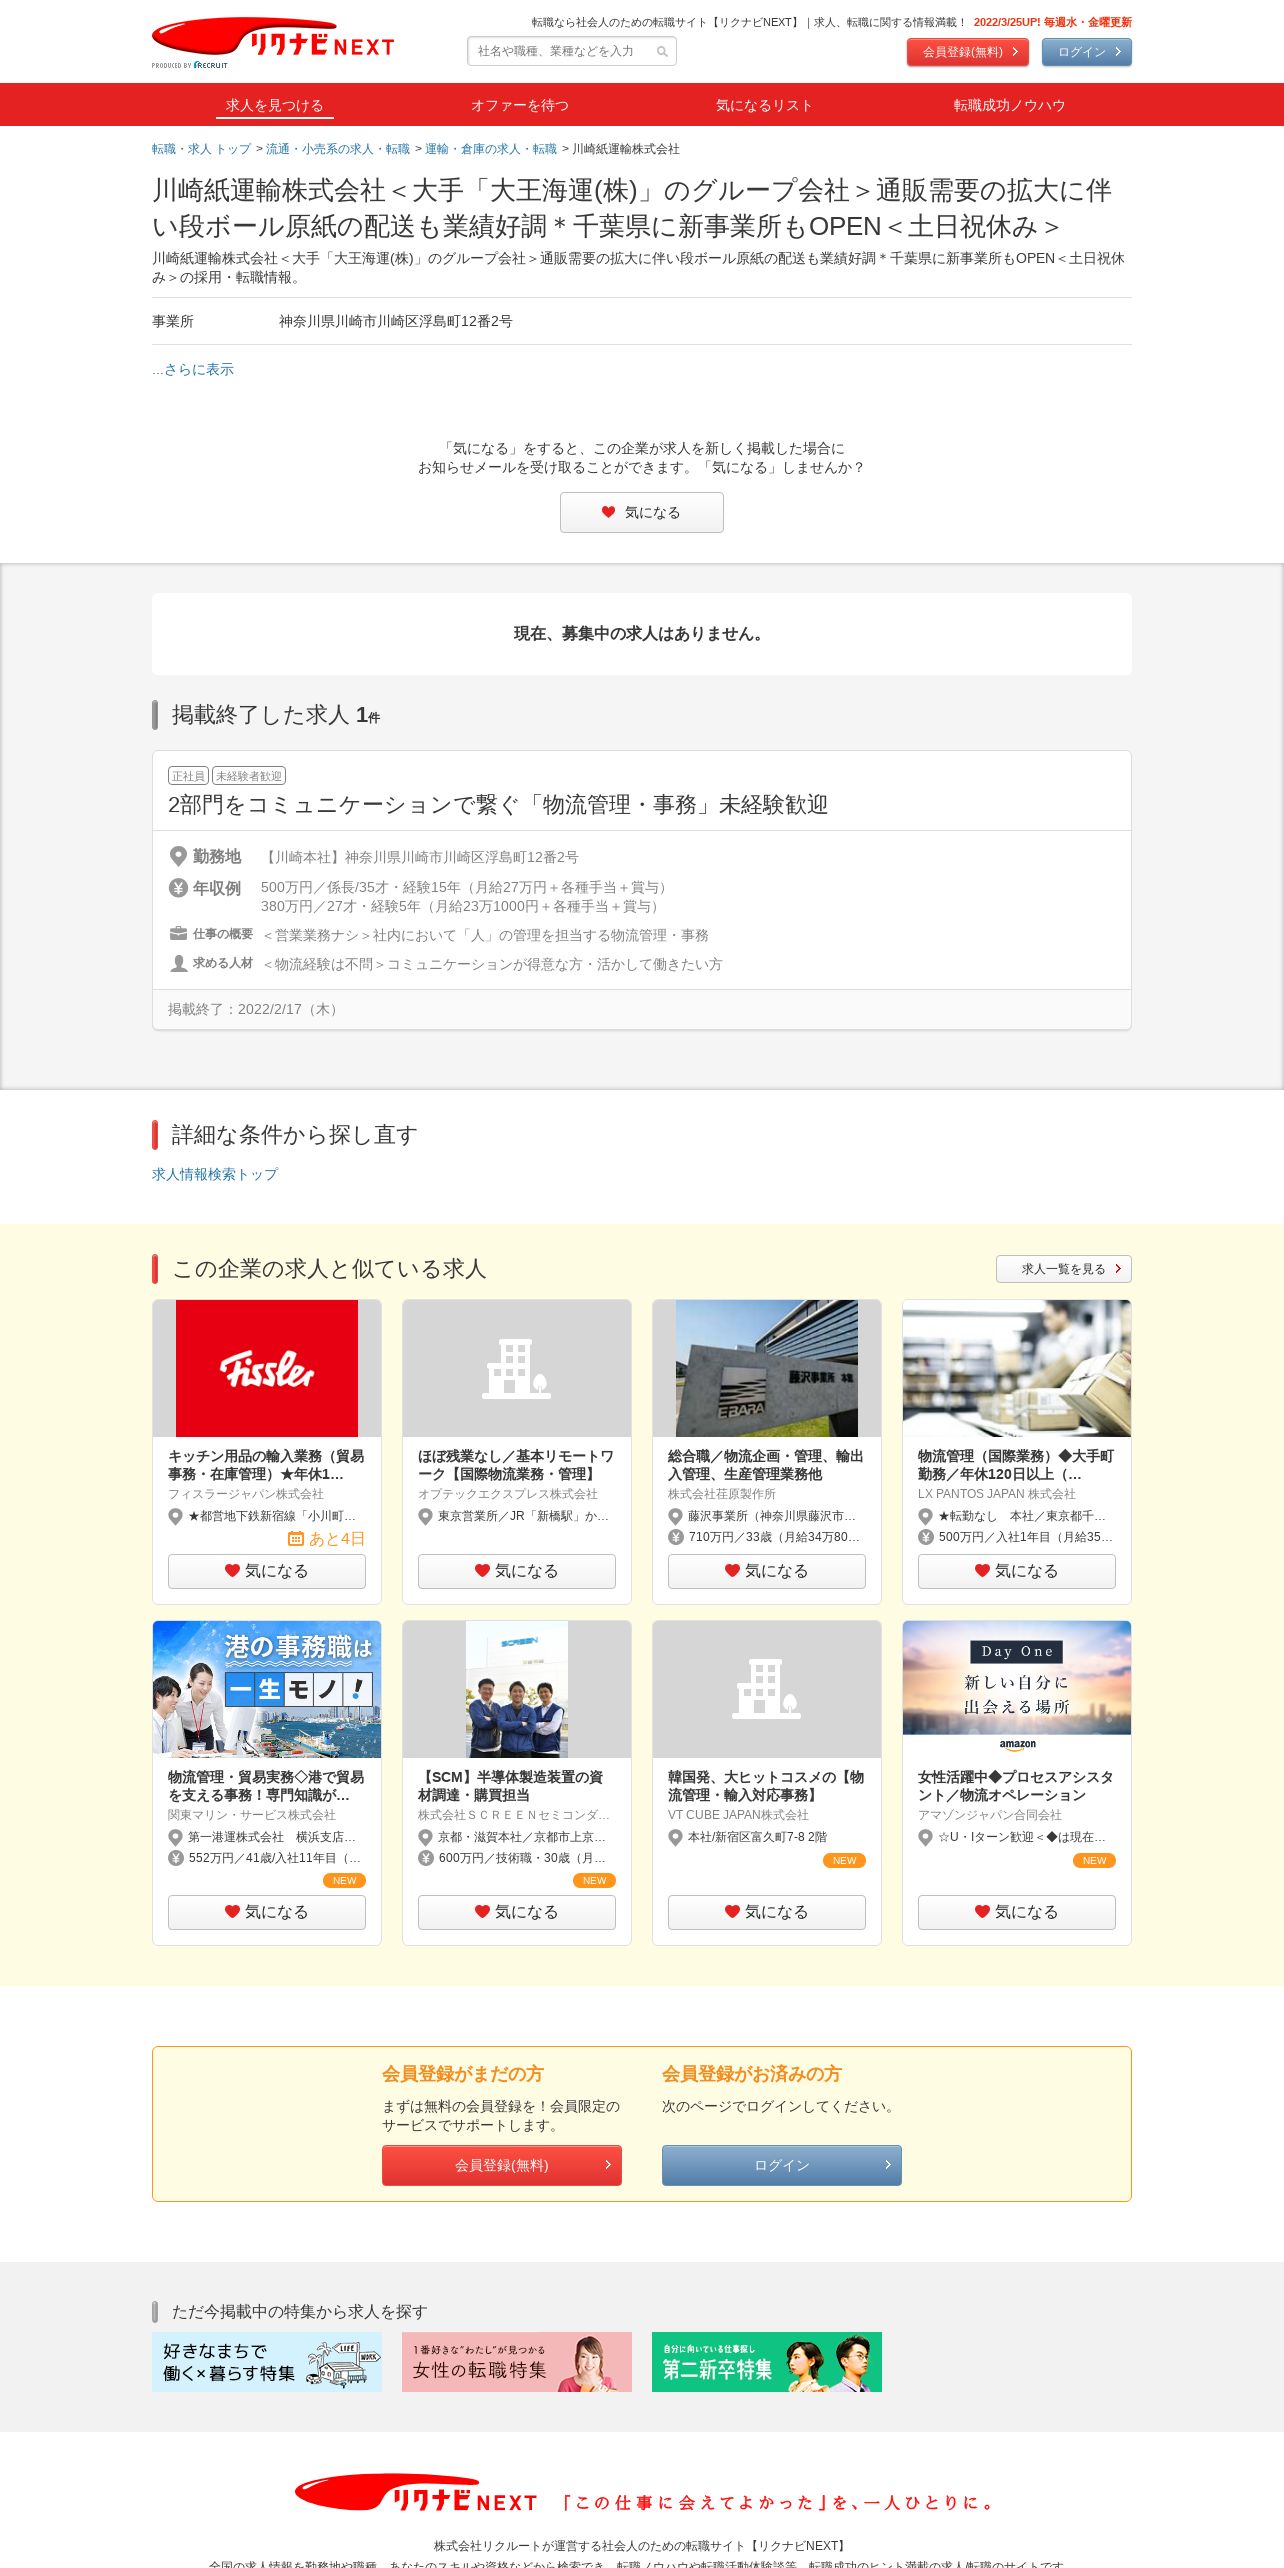This screenshot has height=2568, width=1284.
Task: Toggle 気になる on the SCREENセミコンダクター card
Action: tap(517, 1912)
